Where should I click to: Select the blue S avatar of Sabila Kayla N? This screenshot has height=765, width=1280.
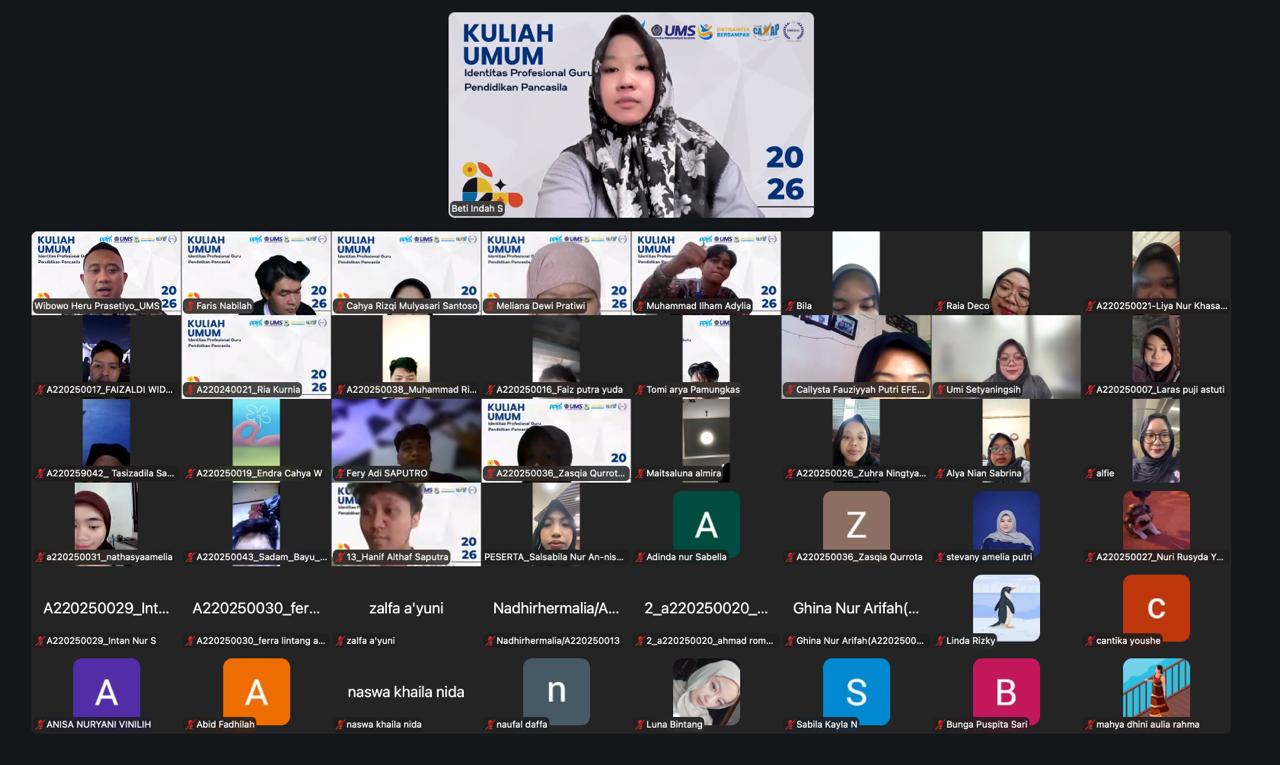click(x=856, y=691)
